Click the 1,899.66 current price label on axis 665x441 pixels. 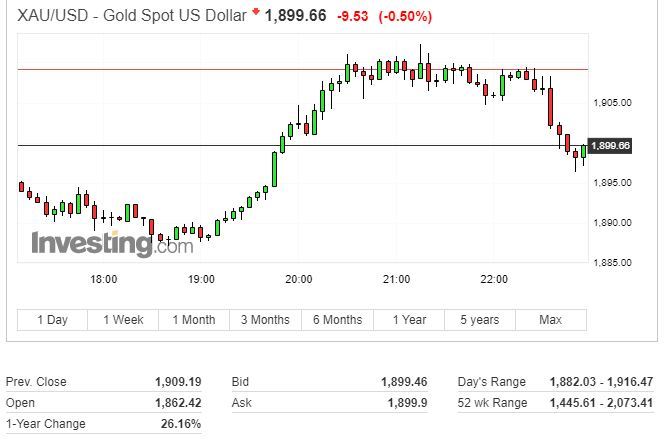click(x=610, y=146)
